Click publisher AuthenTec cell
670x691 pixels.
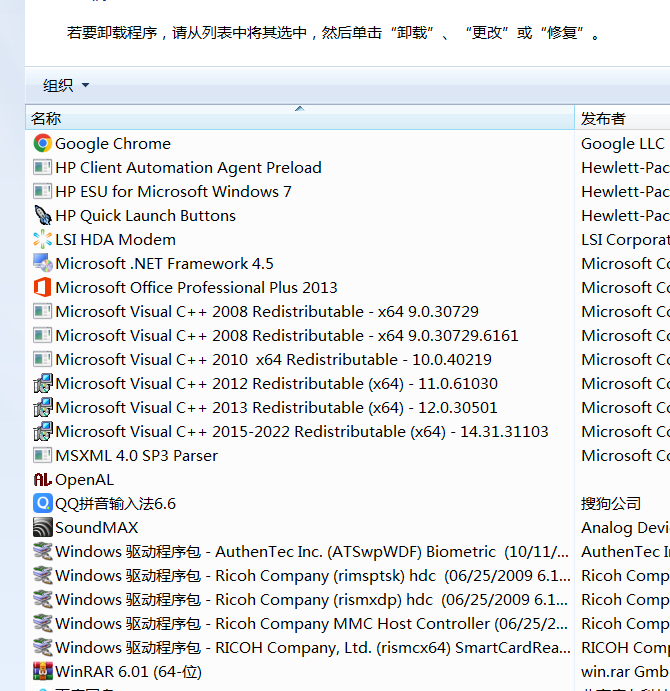point(625,551)
